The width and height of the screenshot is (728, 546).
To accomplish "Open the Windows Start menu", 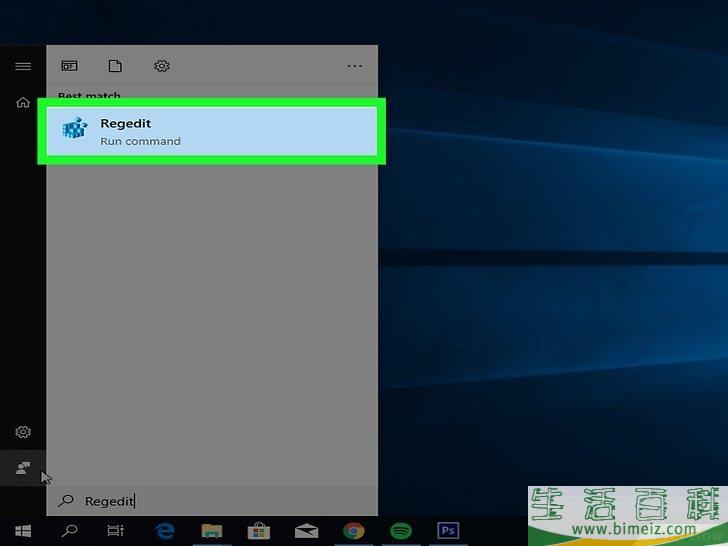I will 22,531.
